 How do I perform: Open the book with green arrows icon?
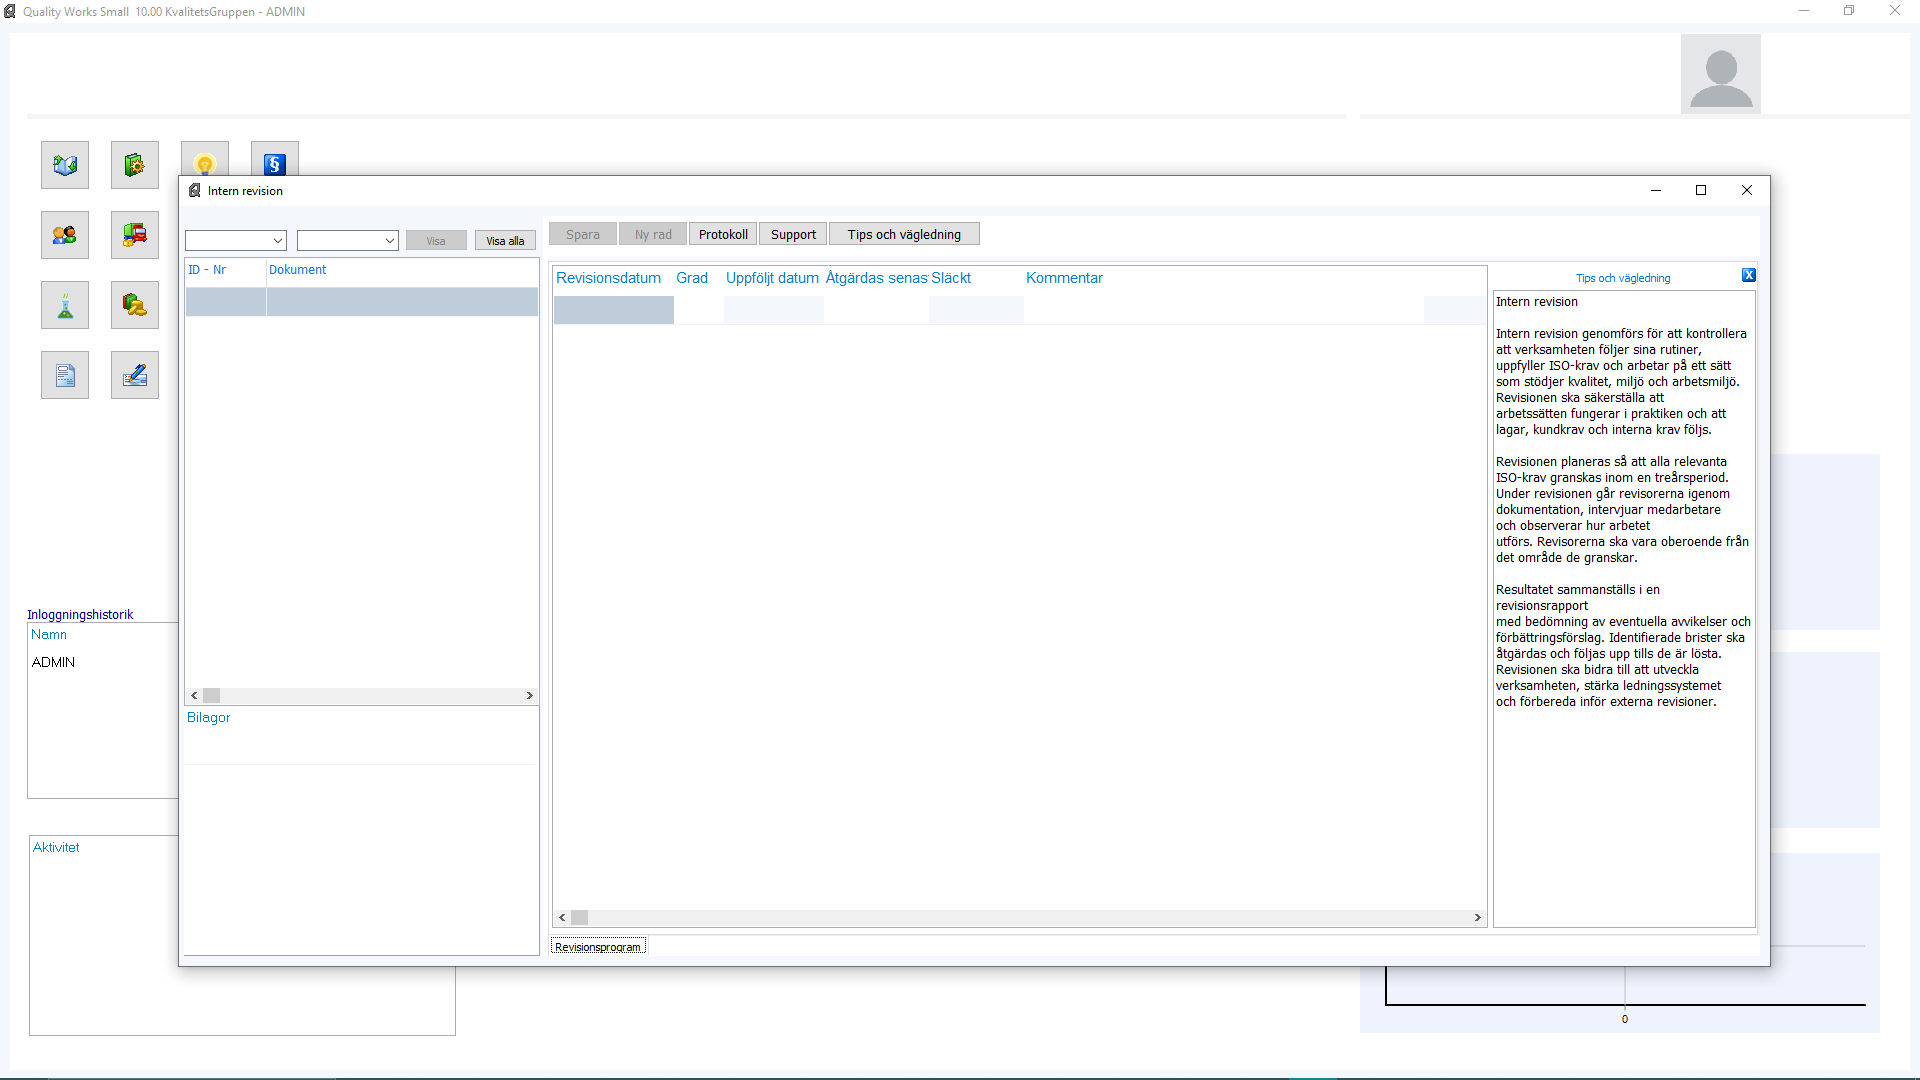tap(65, 165)
